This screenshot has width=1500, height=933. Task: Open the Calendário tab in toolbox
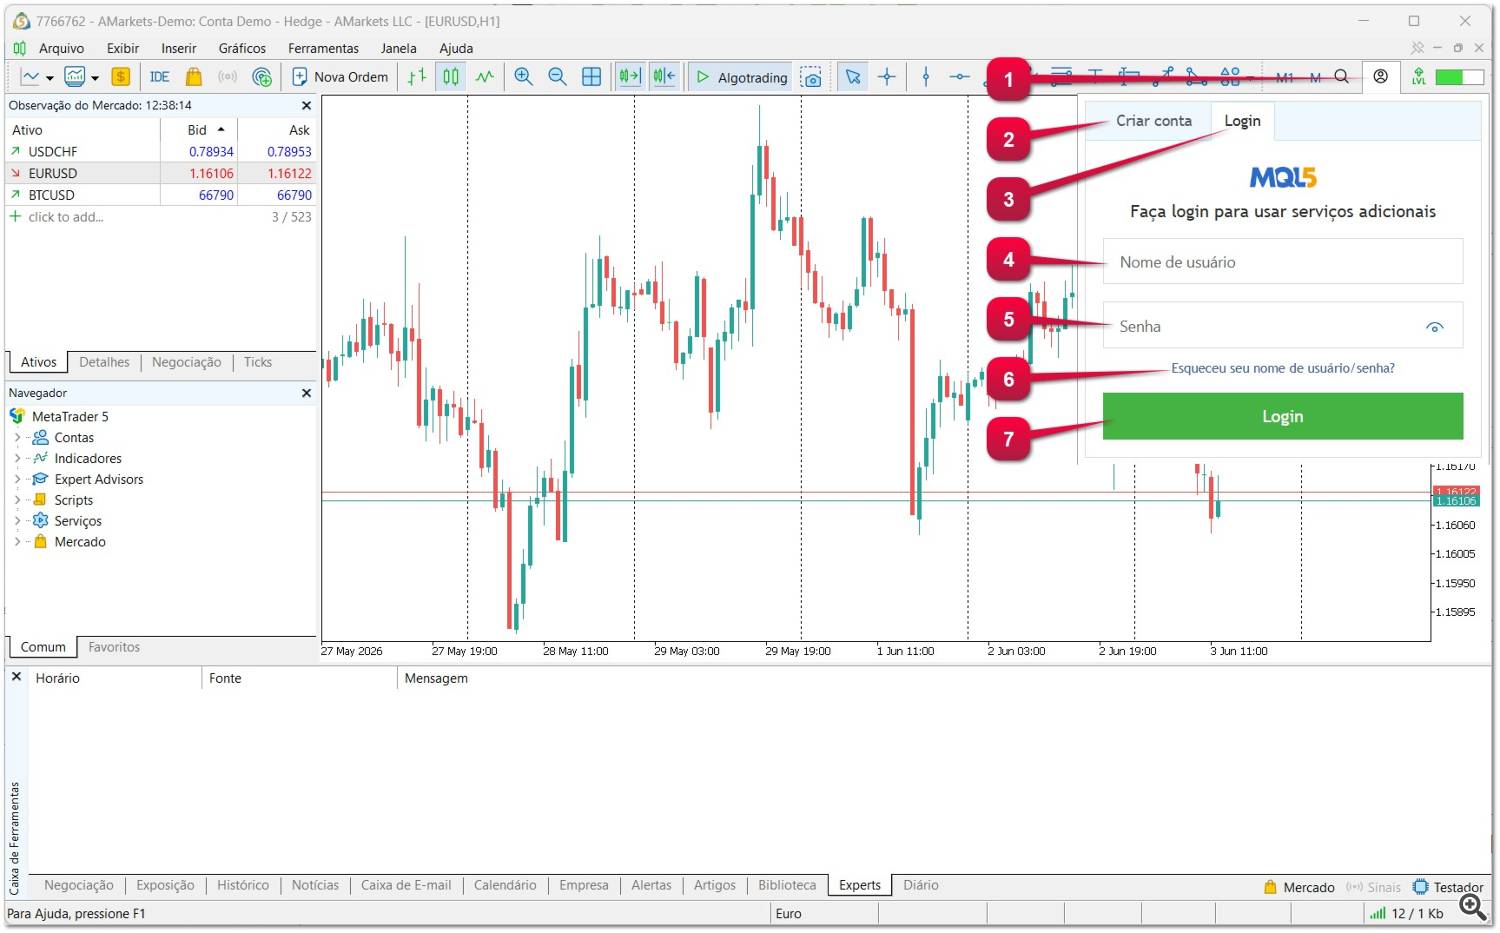(505, 885)
